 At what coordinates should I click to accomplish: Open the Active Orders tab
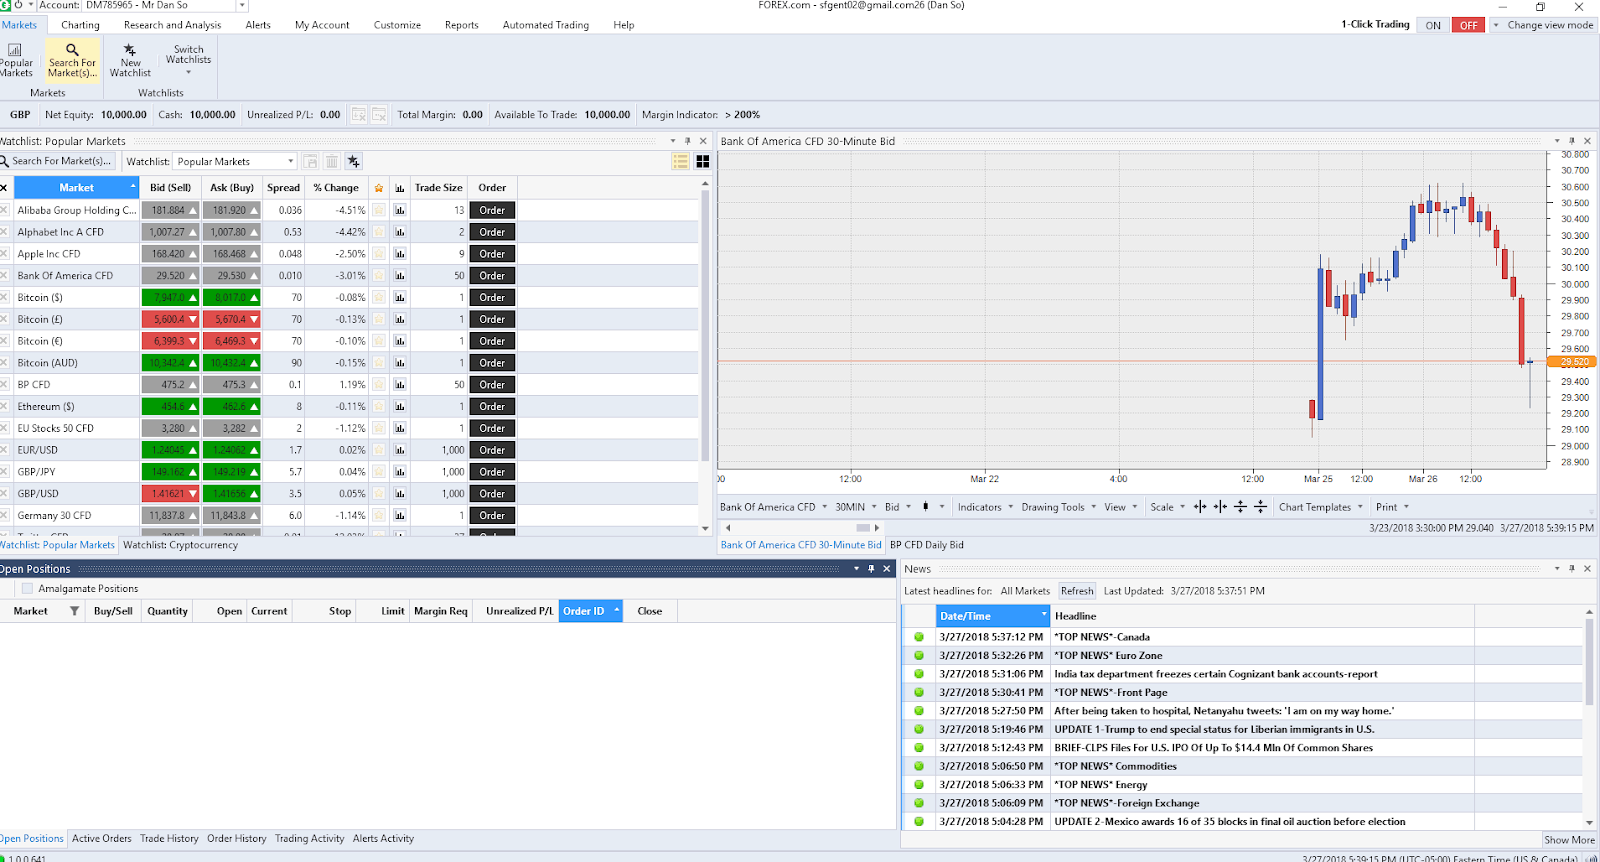point(101,839)
